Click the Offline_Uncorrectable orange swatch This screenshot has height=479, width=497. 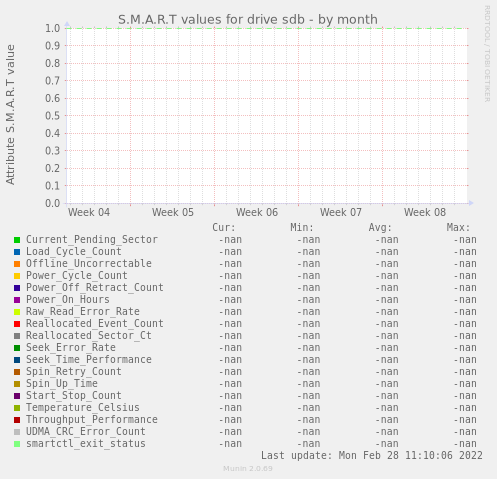coord(17,264)
